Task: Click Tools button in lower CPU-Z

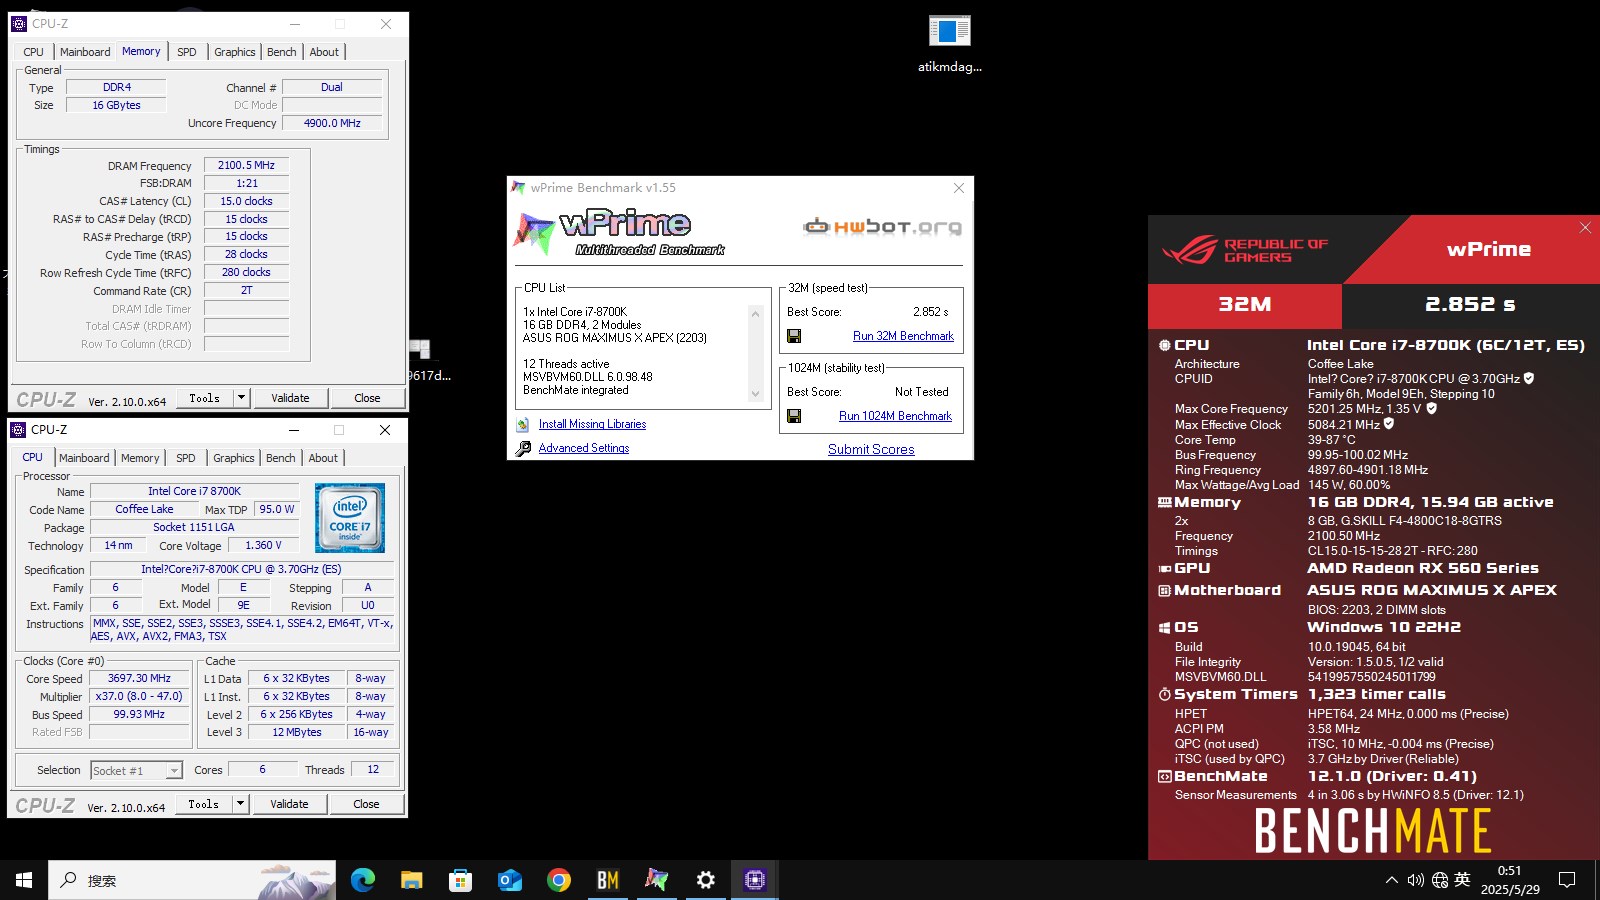Action: [x=204, y=804]
